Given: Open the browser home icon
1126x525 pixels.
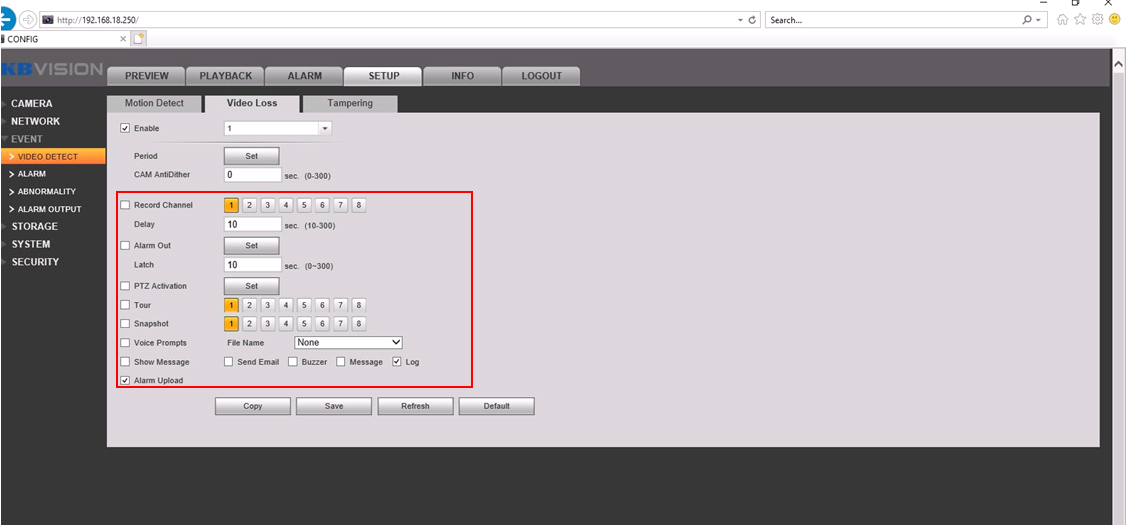Looking at the screenshot, I should coord(1063,20).
